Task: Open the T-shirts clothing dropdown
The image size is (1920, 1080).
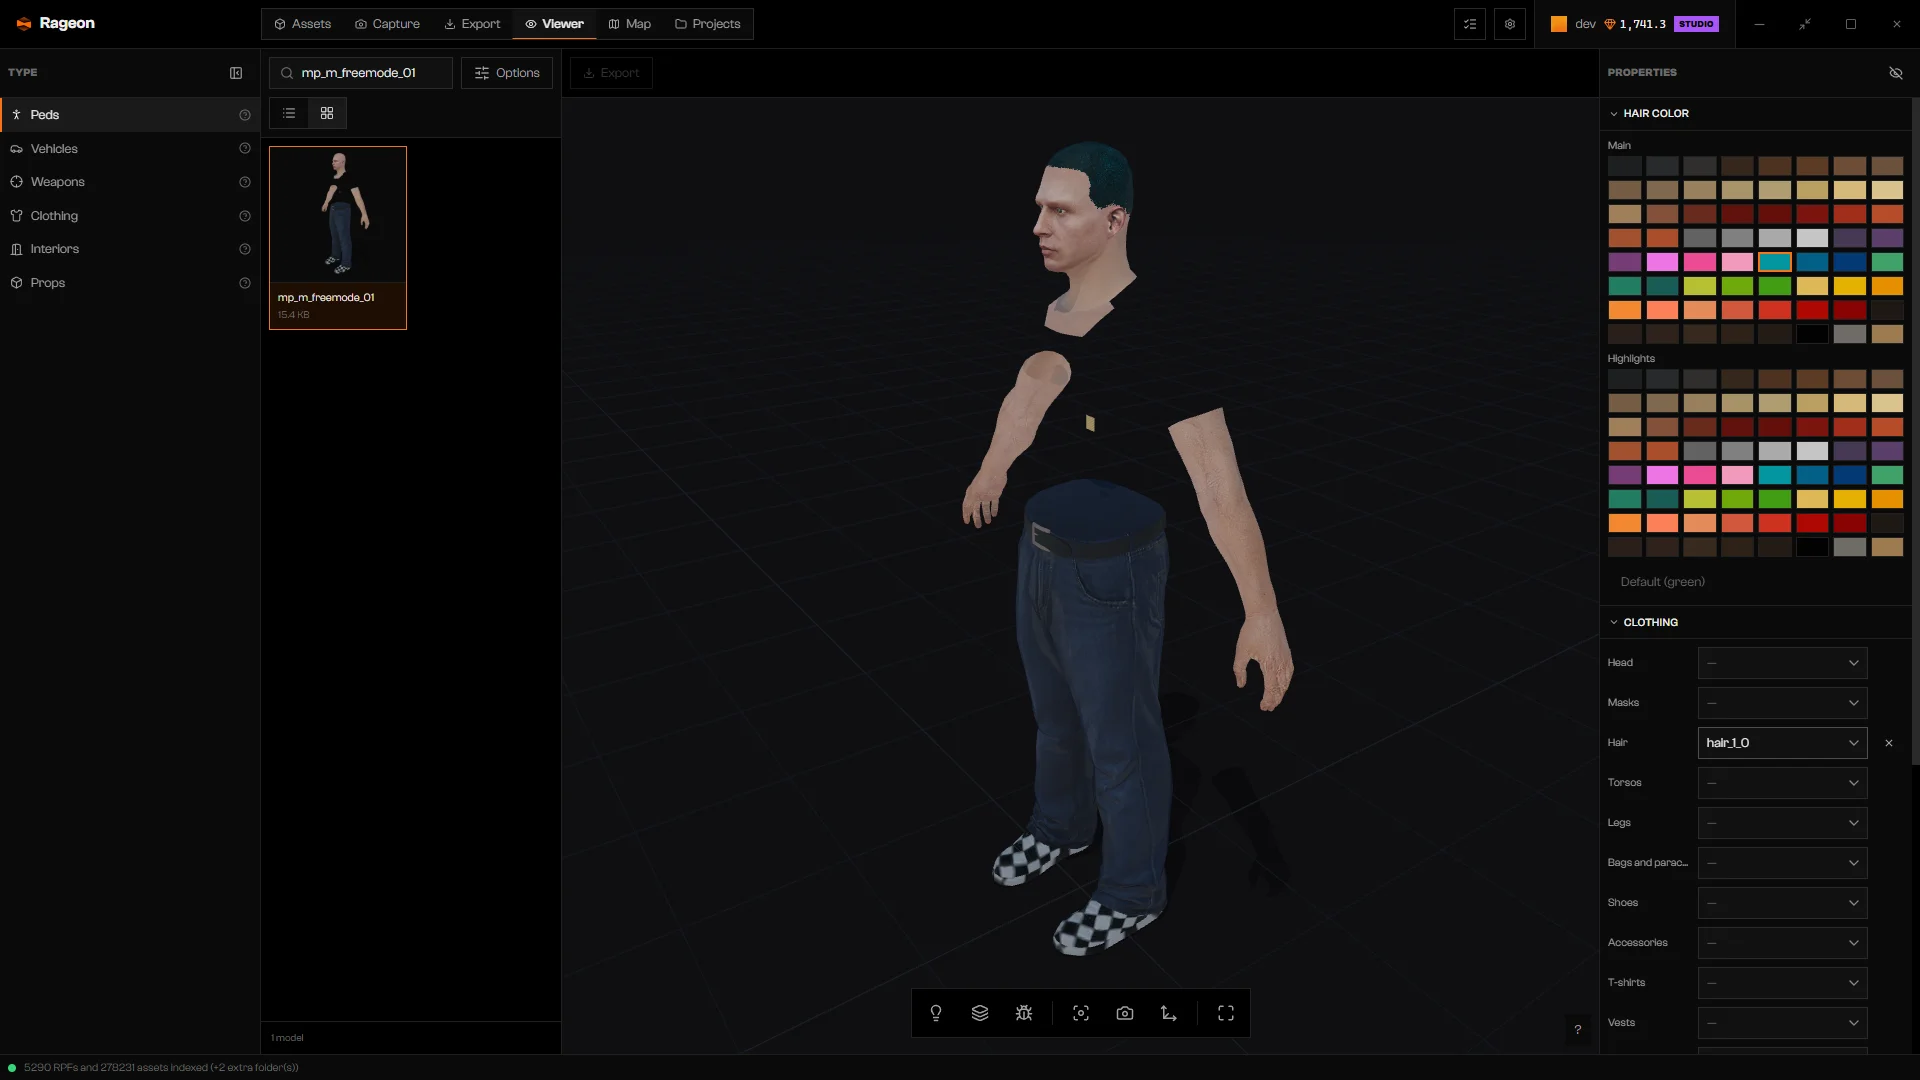Action: pyautogui.click(x=1782, y=983)
